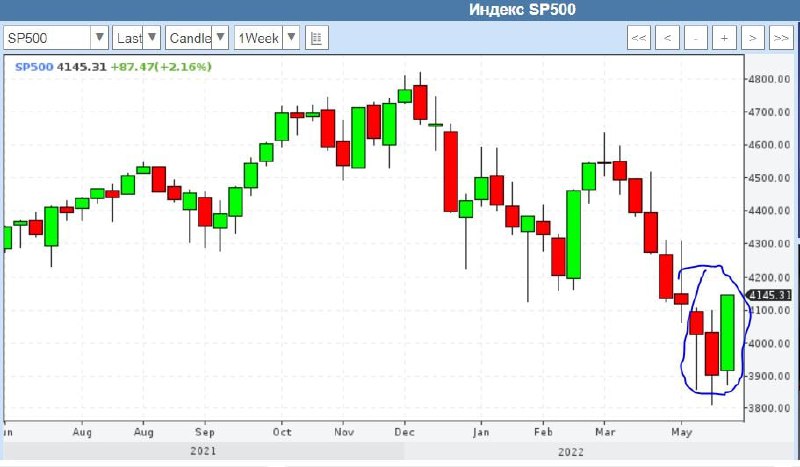Jump to chart start with << button
The width and height of the screenshot is (800, 467).
point(639,38)
